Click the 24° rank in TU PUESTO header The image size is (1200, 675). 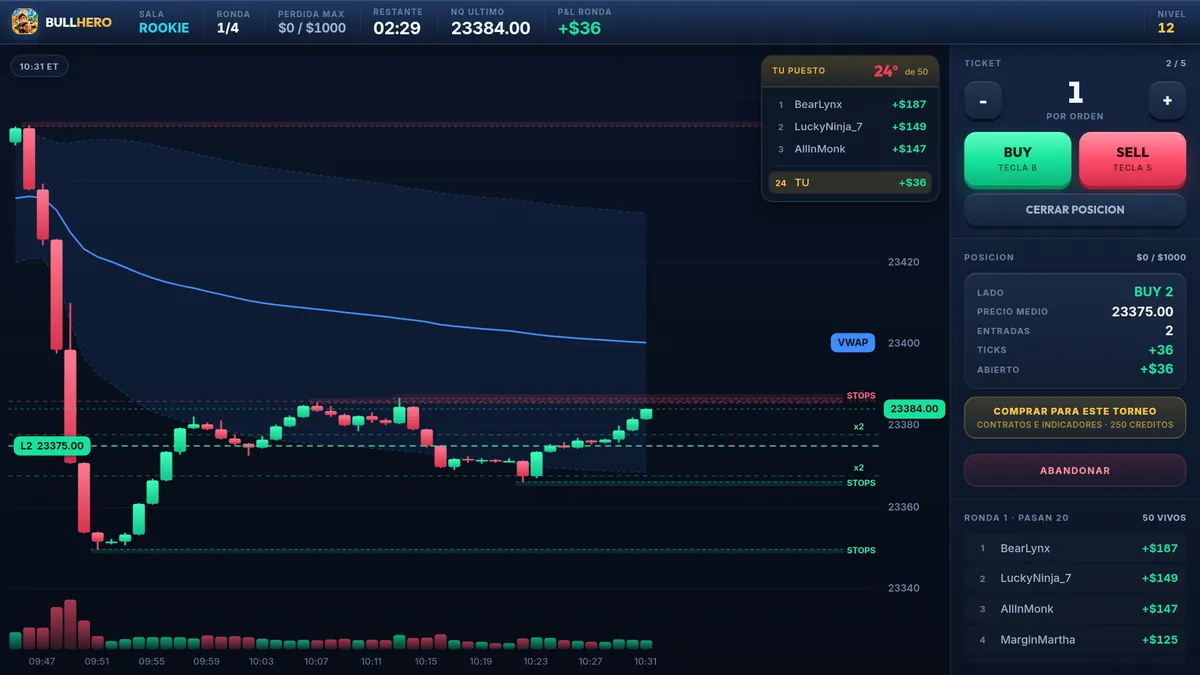[886, 71]
